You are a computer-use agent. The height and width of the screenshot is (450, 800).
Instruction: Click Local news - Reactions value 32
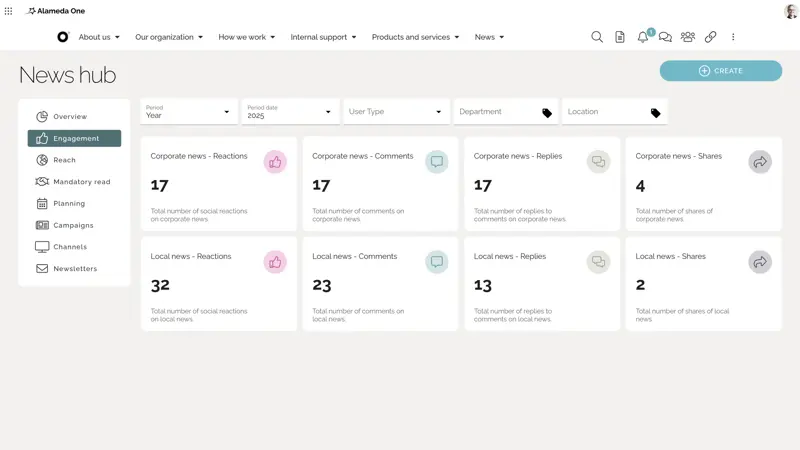(x=160, y=285)
